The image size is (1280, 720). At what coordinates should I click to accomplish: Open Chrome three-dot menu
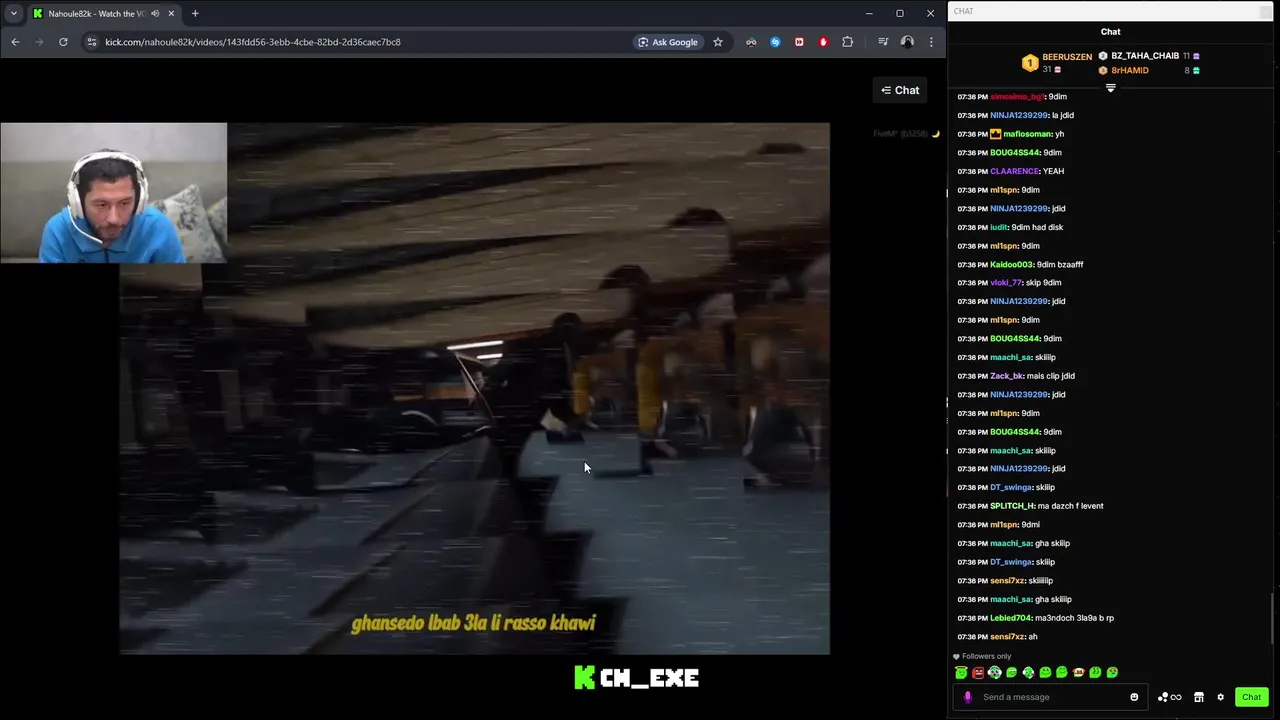point(931,42)
